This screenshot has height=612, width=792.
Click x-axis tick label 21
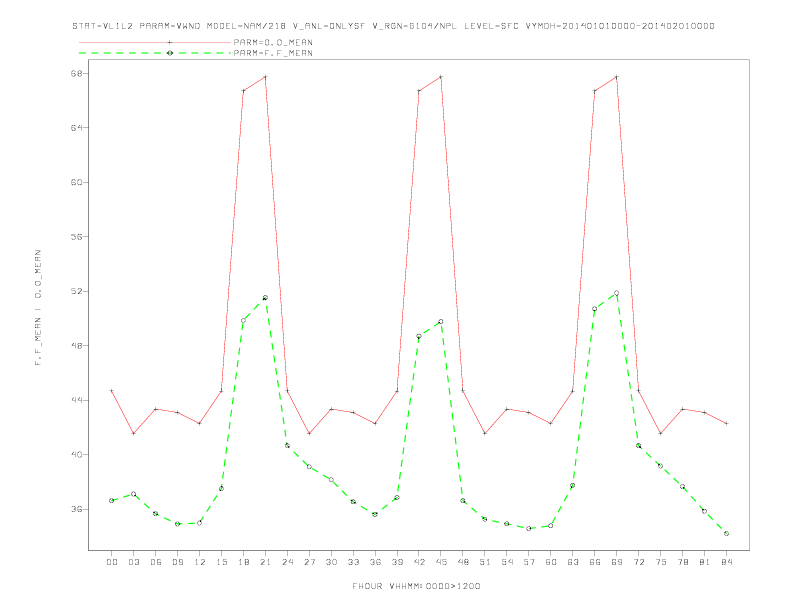click(x=265, y=562)
